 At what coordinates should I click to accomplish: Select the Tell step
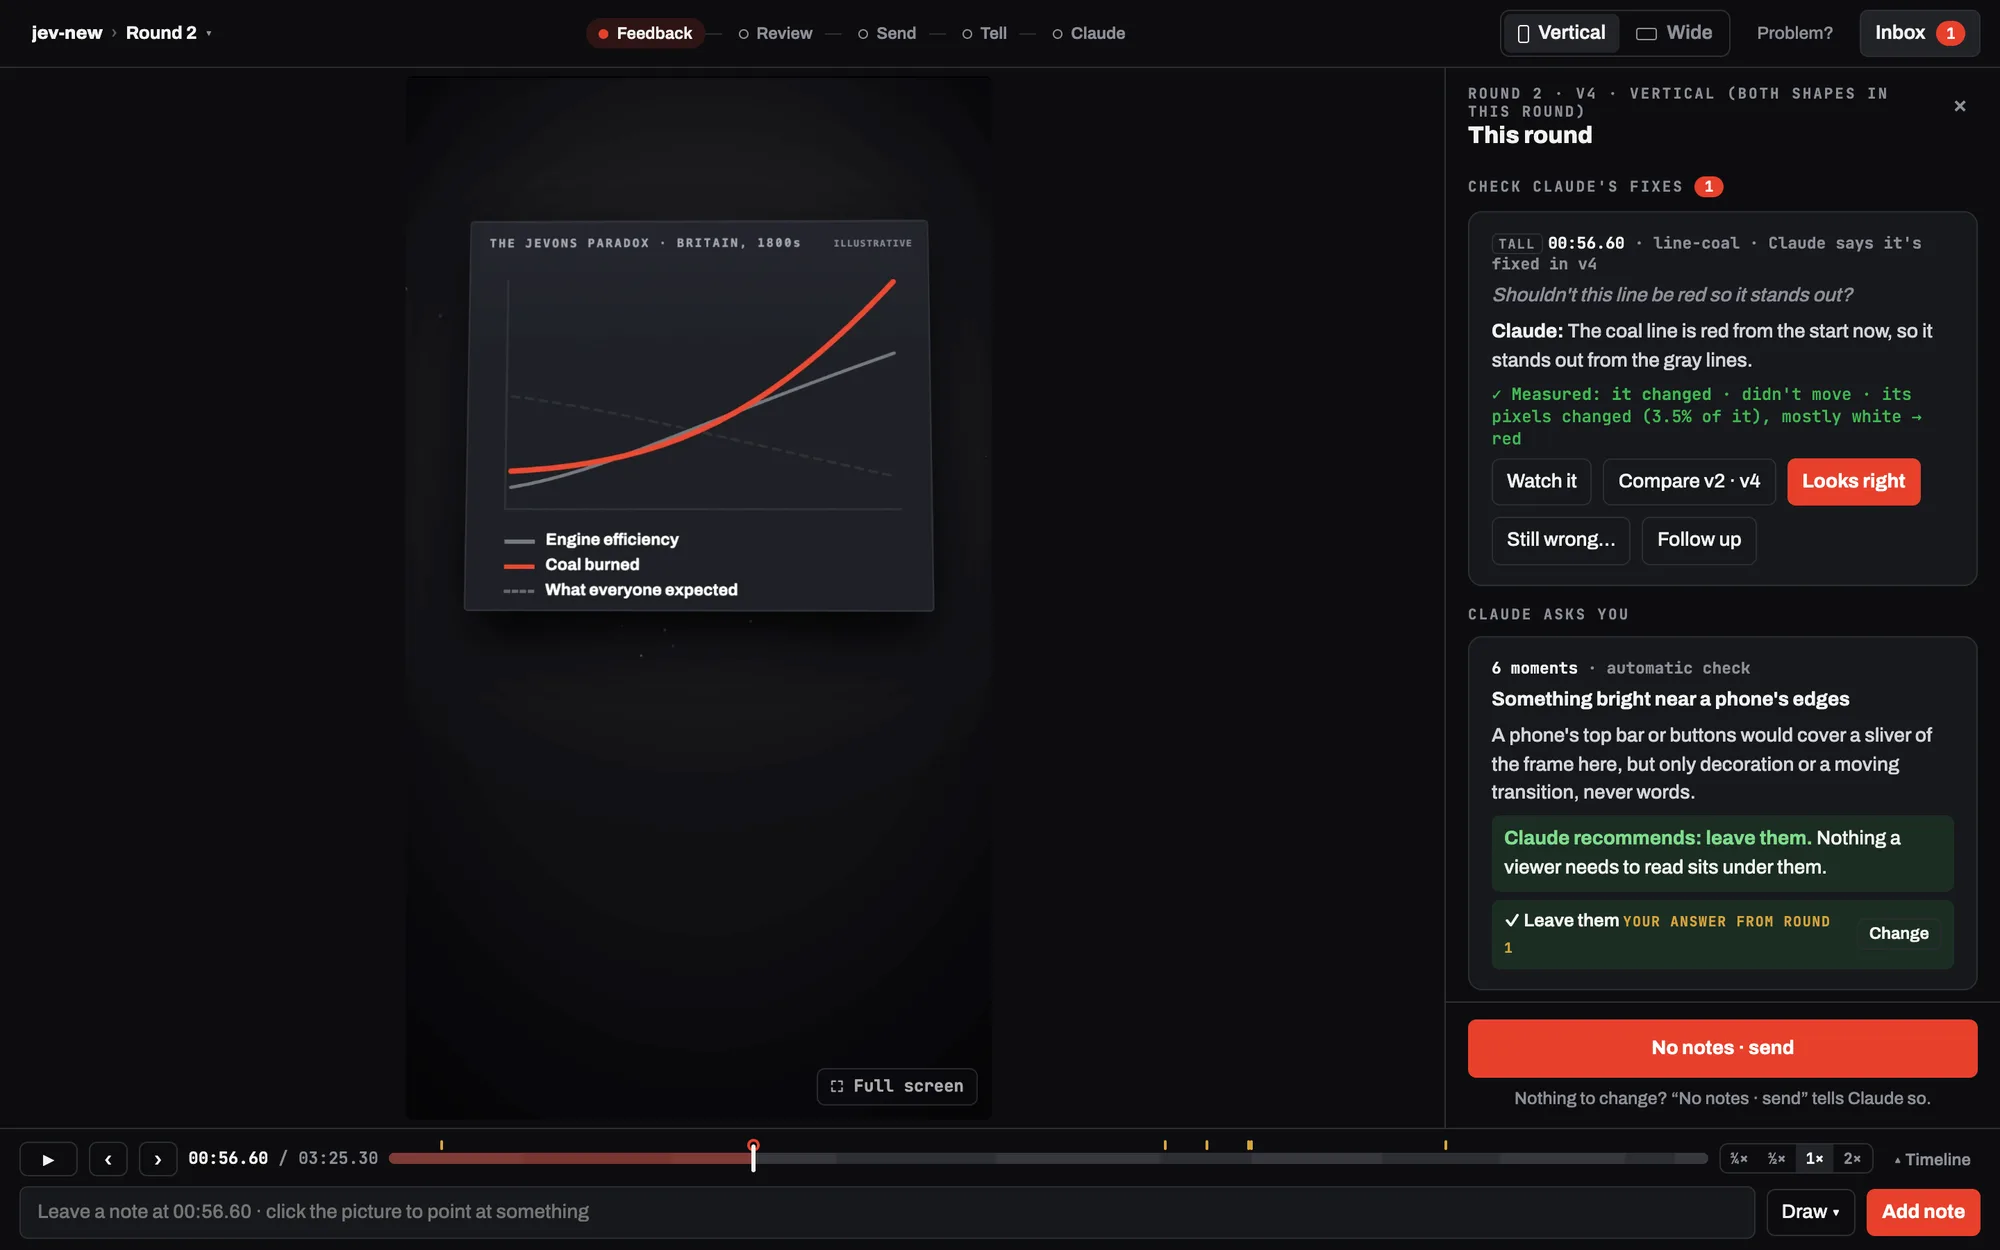pyautogui.click(x=985, y=33)
